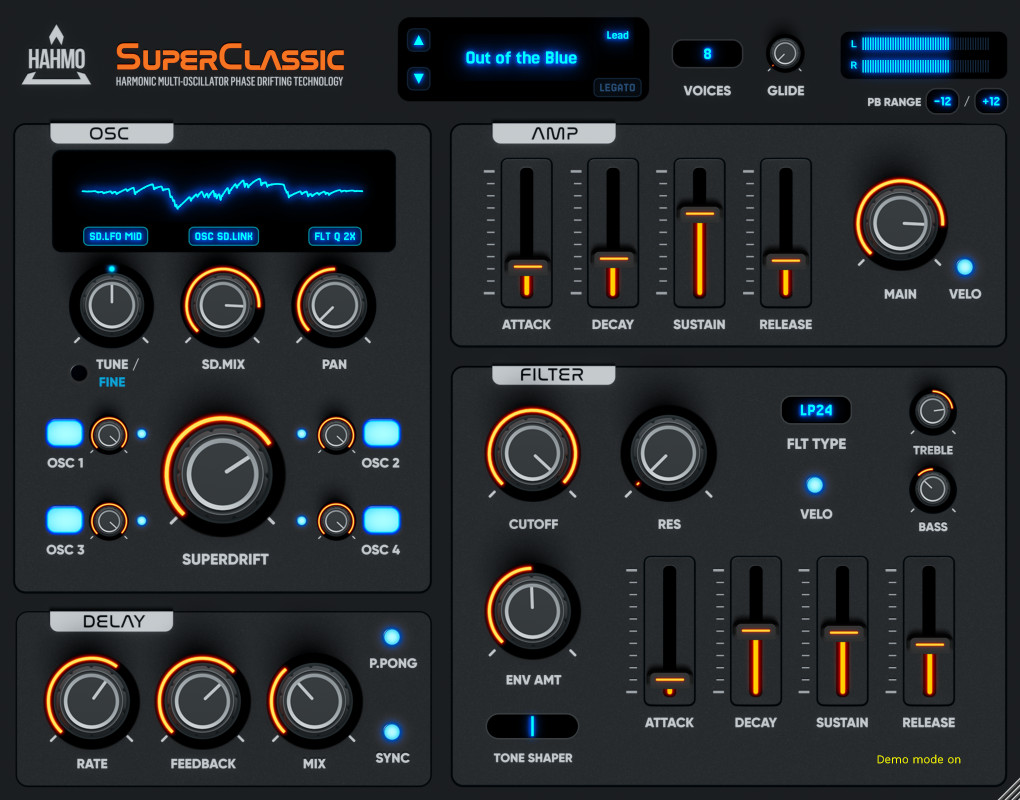Click the filter ATTACK slider

pos(669,631)
